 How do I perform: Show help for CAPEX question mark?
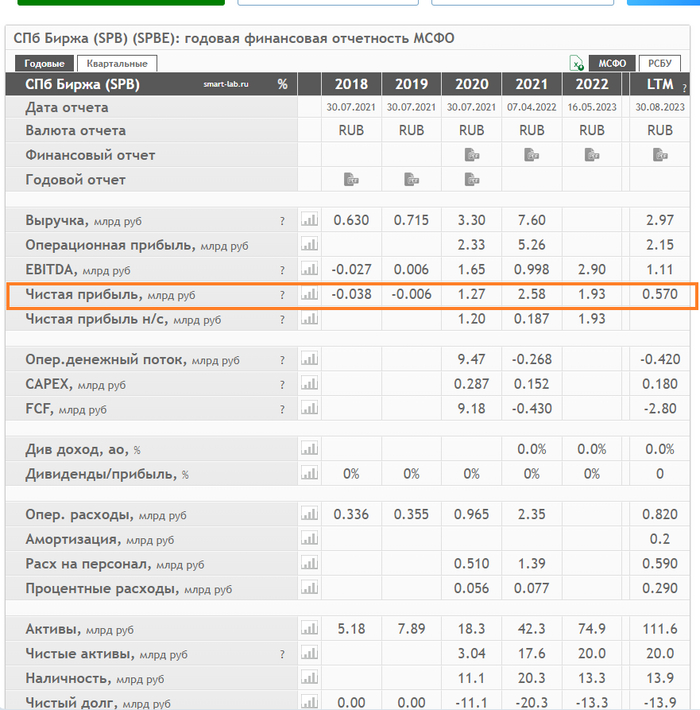[282, 385]
